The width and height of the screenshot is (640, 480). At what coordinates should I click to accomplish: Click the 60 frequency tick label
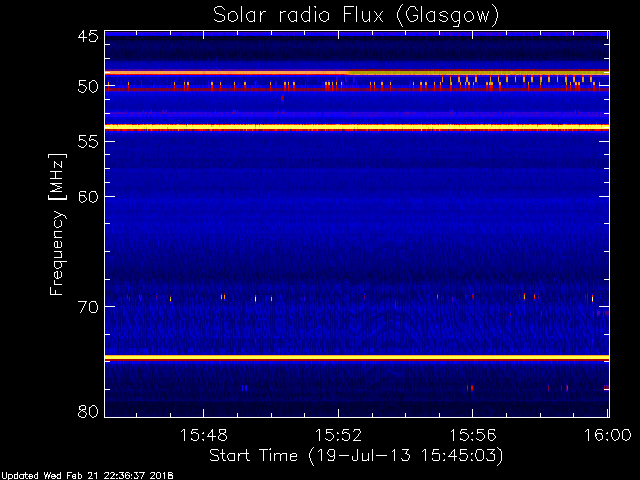88,196
